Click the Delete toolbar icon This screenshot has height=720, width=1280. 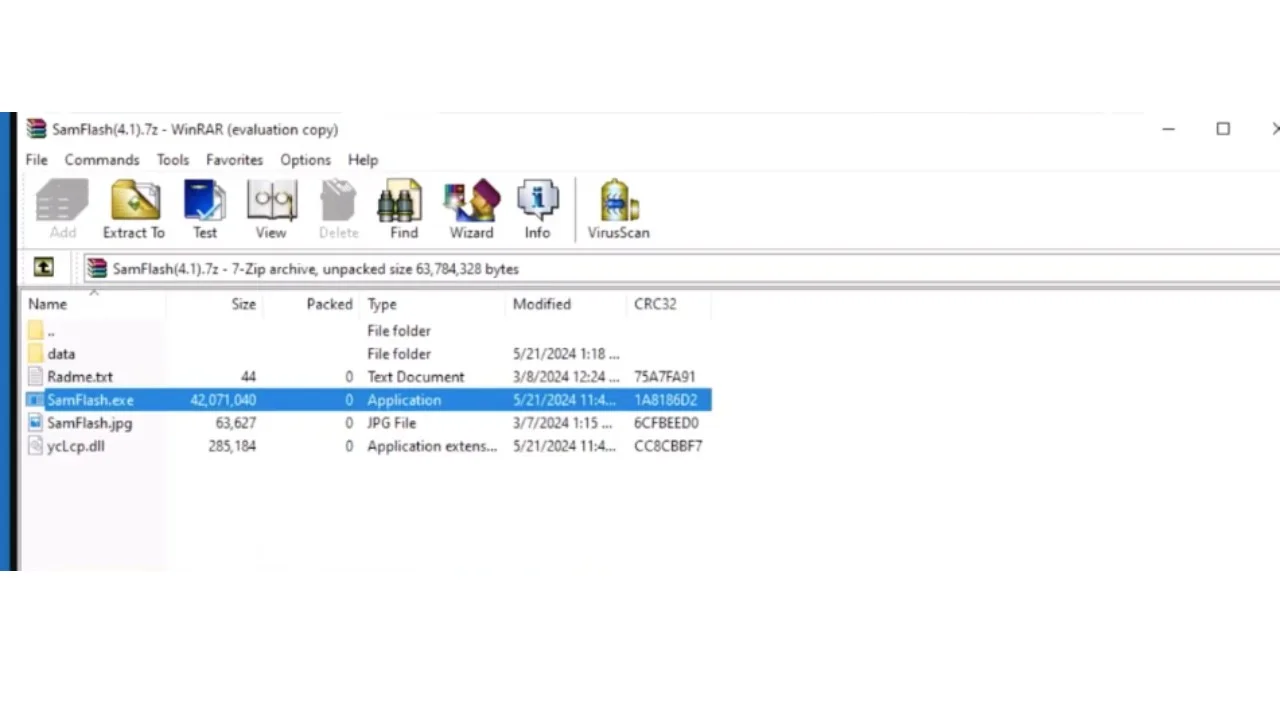pos(338,210)
